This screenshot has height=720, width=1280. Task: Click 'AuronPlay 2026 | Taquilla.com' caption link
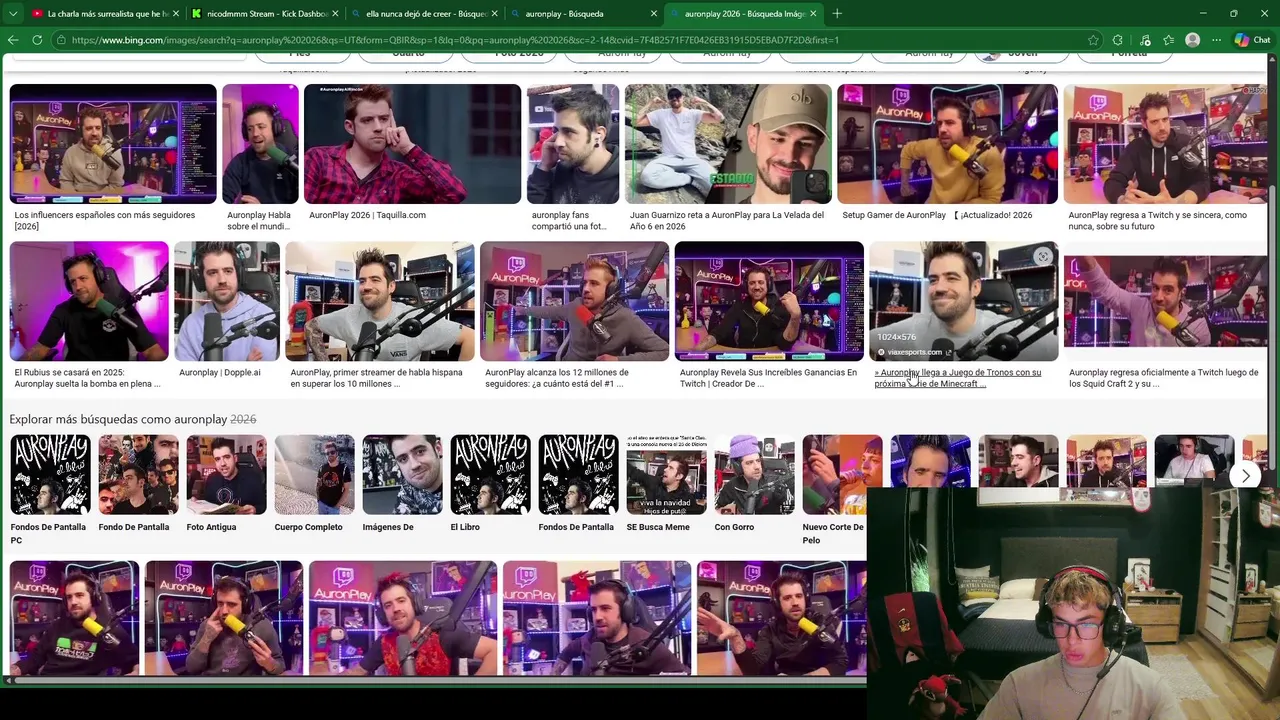coord(367,215)
